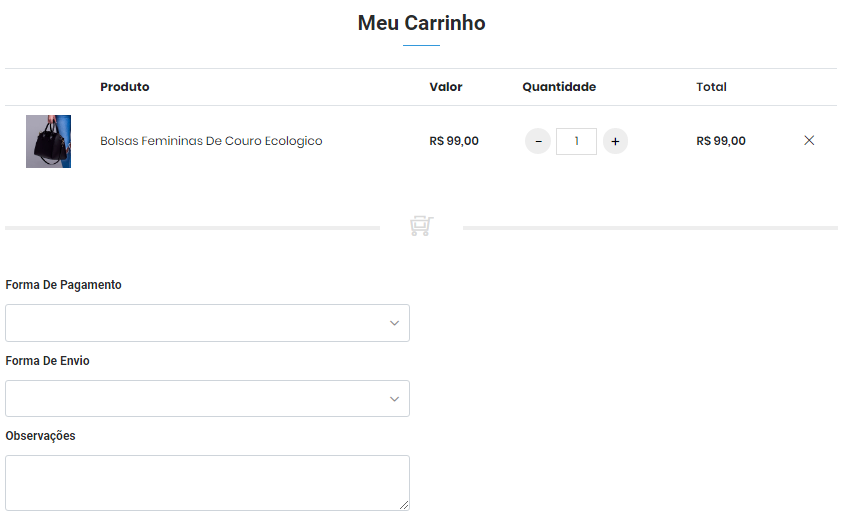Click the Meu Carrinho page heading
Image resolution: width=865 pixels, height=527 pixels.
421,23
